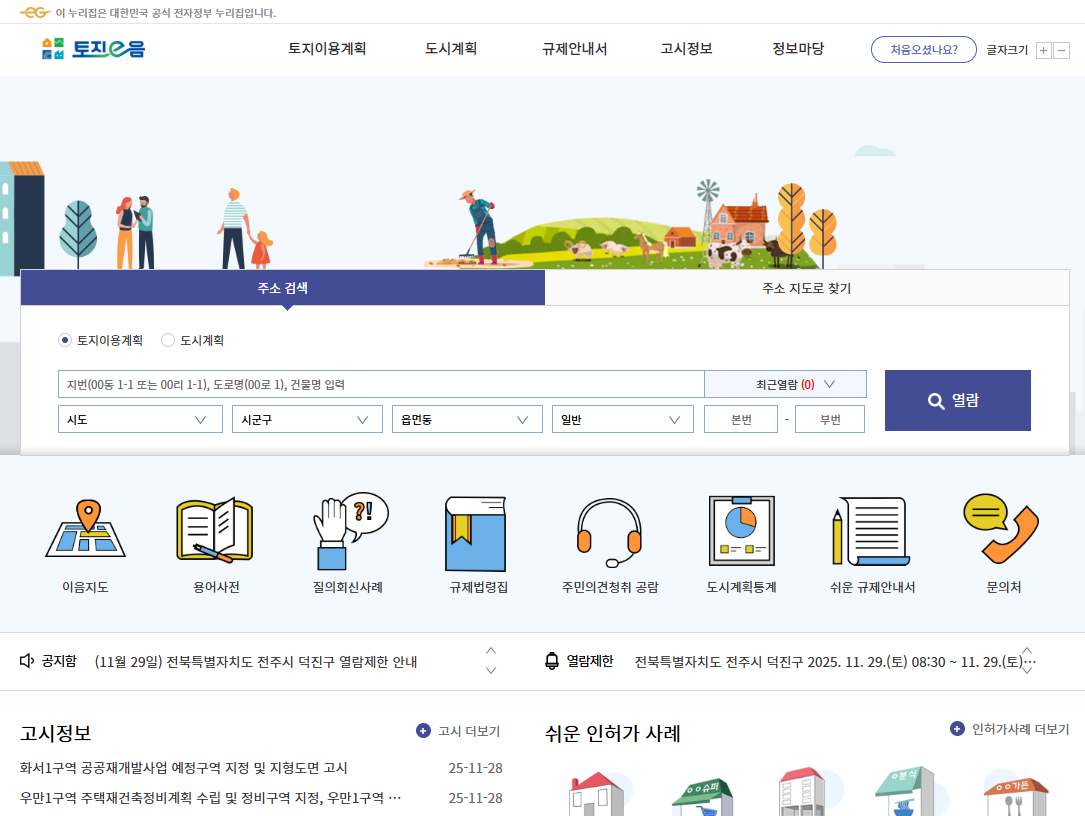This screenshot has width=1085, height=816.
Task: Expand the 시도 region dropdown
Action: pos(140,418)
